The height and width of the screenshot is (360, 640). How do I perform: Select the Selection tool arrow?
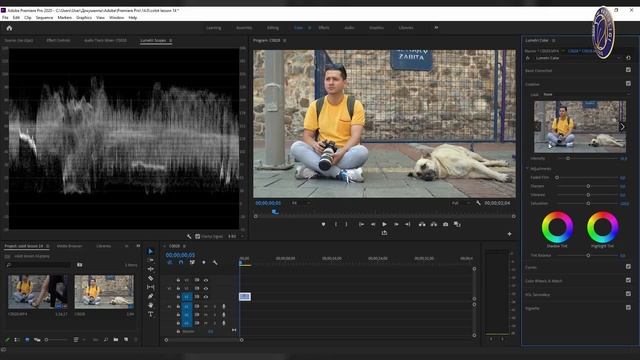[151, 251]
